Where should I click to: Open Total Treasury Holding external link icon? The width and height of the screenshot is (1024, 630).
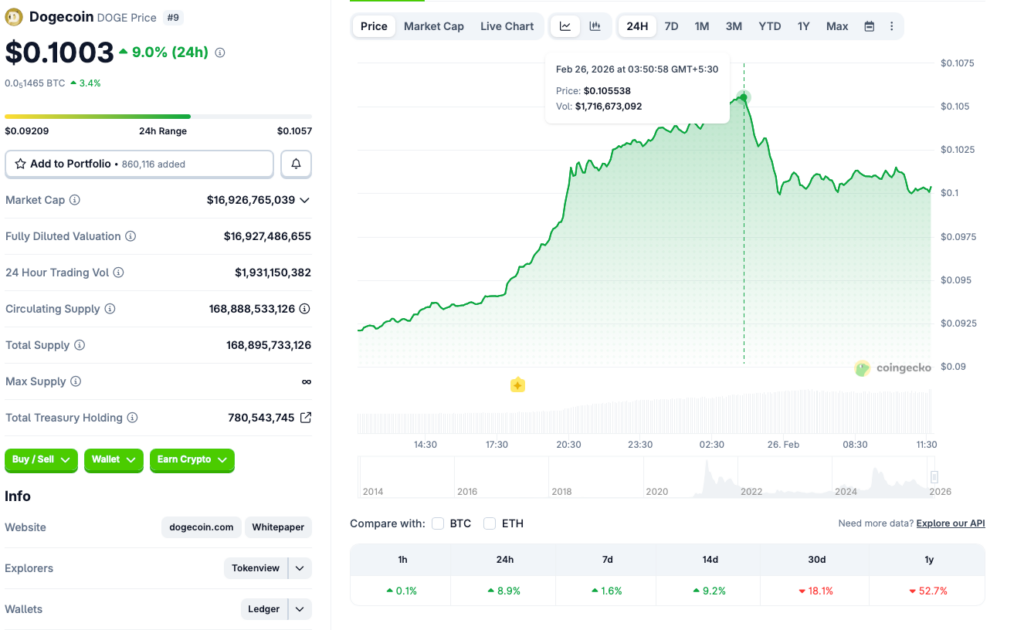pos(306,418)
